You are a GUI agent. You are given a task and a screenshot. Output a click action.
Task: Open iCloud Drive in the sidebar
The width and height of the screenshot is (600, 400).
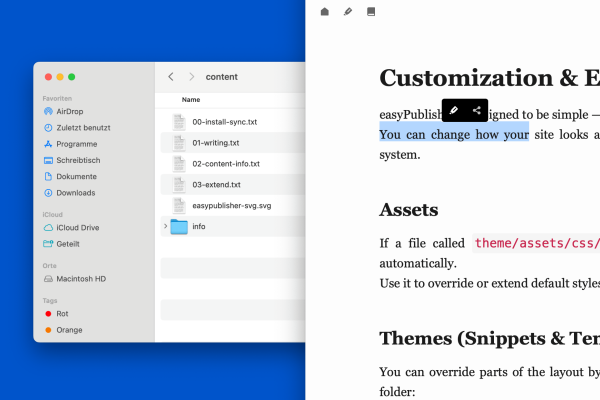(x=77, y=227)
